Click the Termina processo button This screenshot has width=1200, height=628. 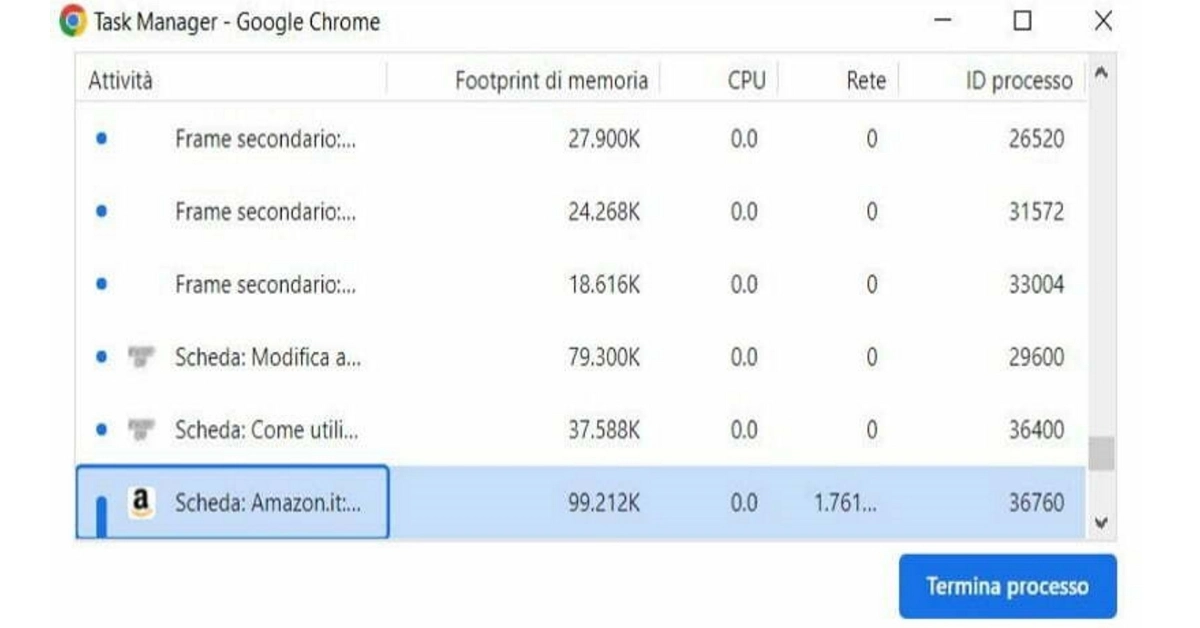(1007, 586)
